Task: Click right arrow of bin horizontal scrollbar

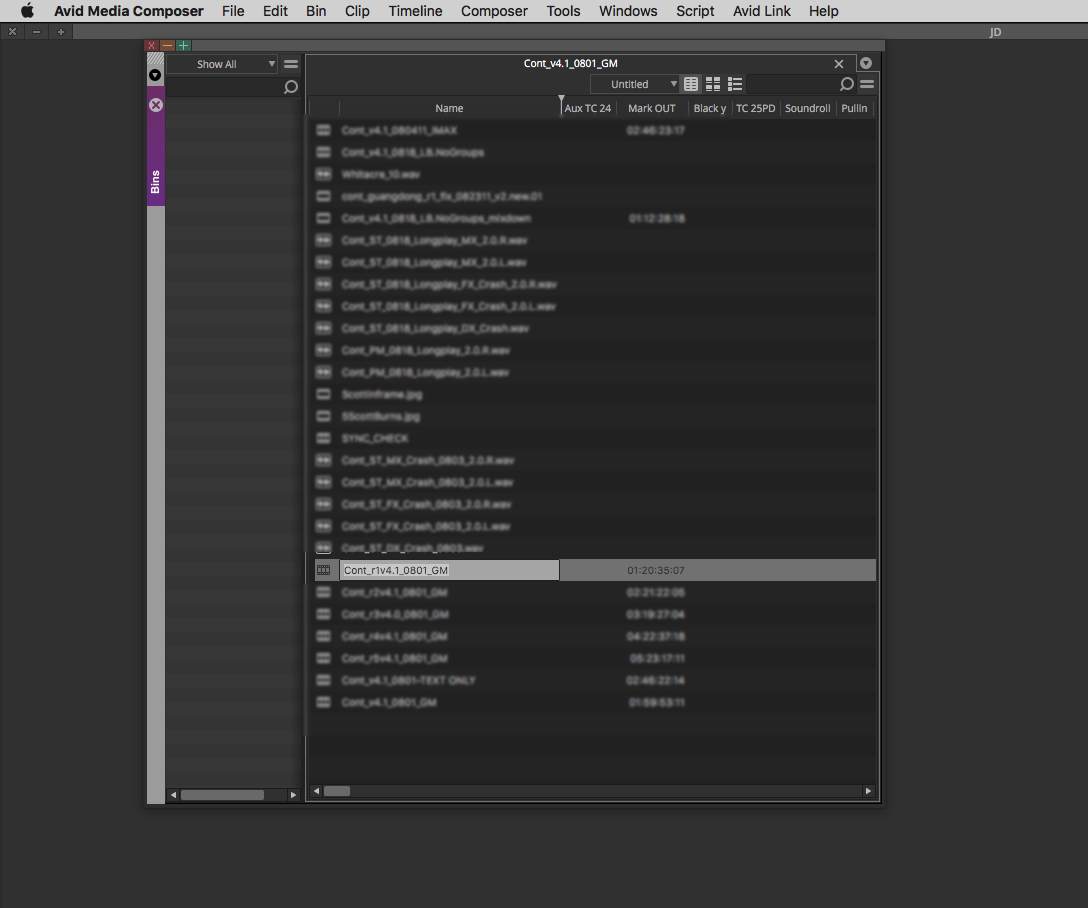Action: 868,791
